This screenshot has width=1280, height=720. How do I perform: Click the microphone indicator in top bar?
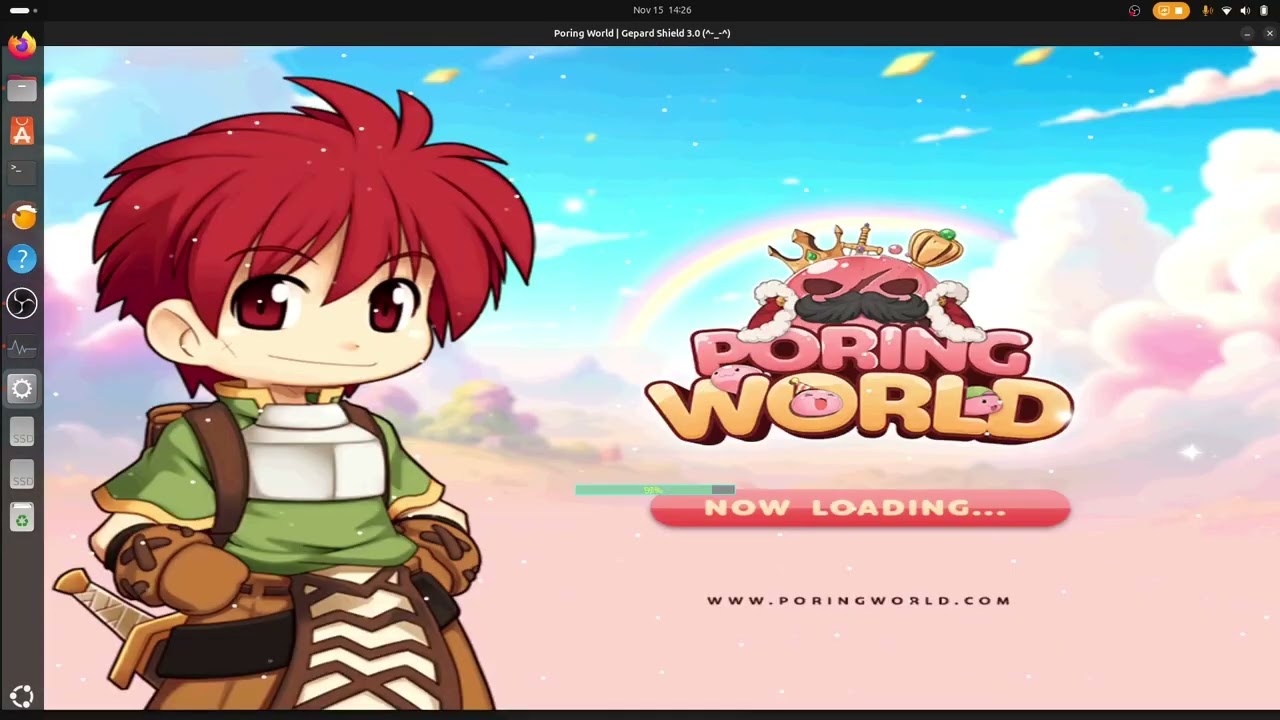[1208, 11]
